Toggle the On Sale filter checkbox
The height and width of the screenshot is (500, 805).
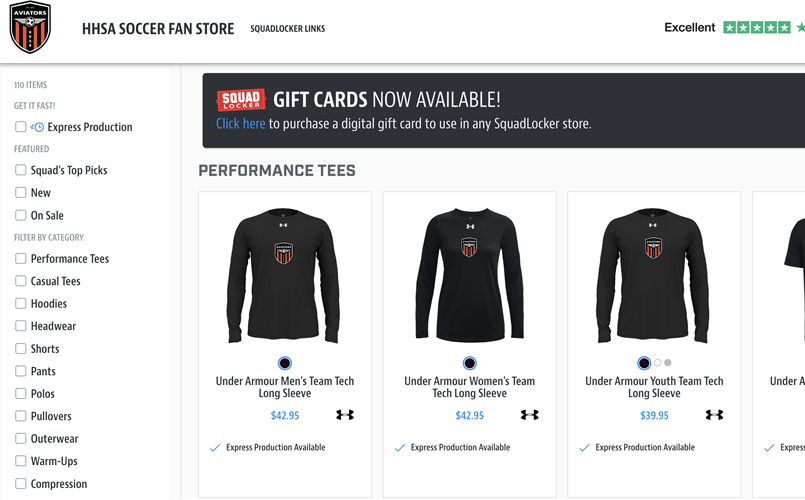(20, 215)
